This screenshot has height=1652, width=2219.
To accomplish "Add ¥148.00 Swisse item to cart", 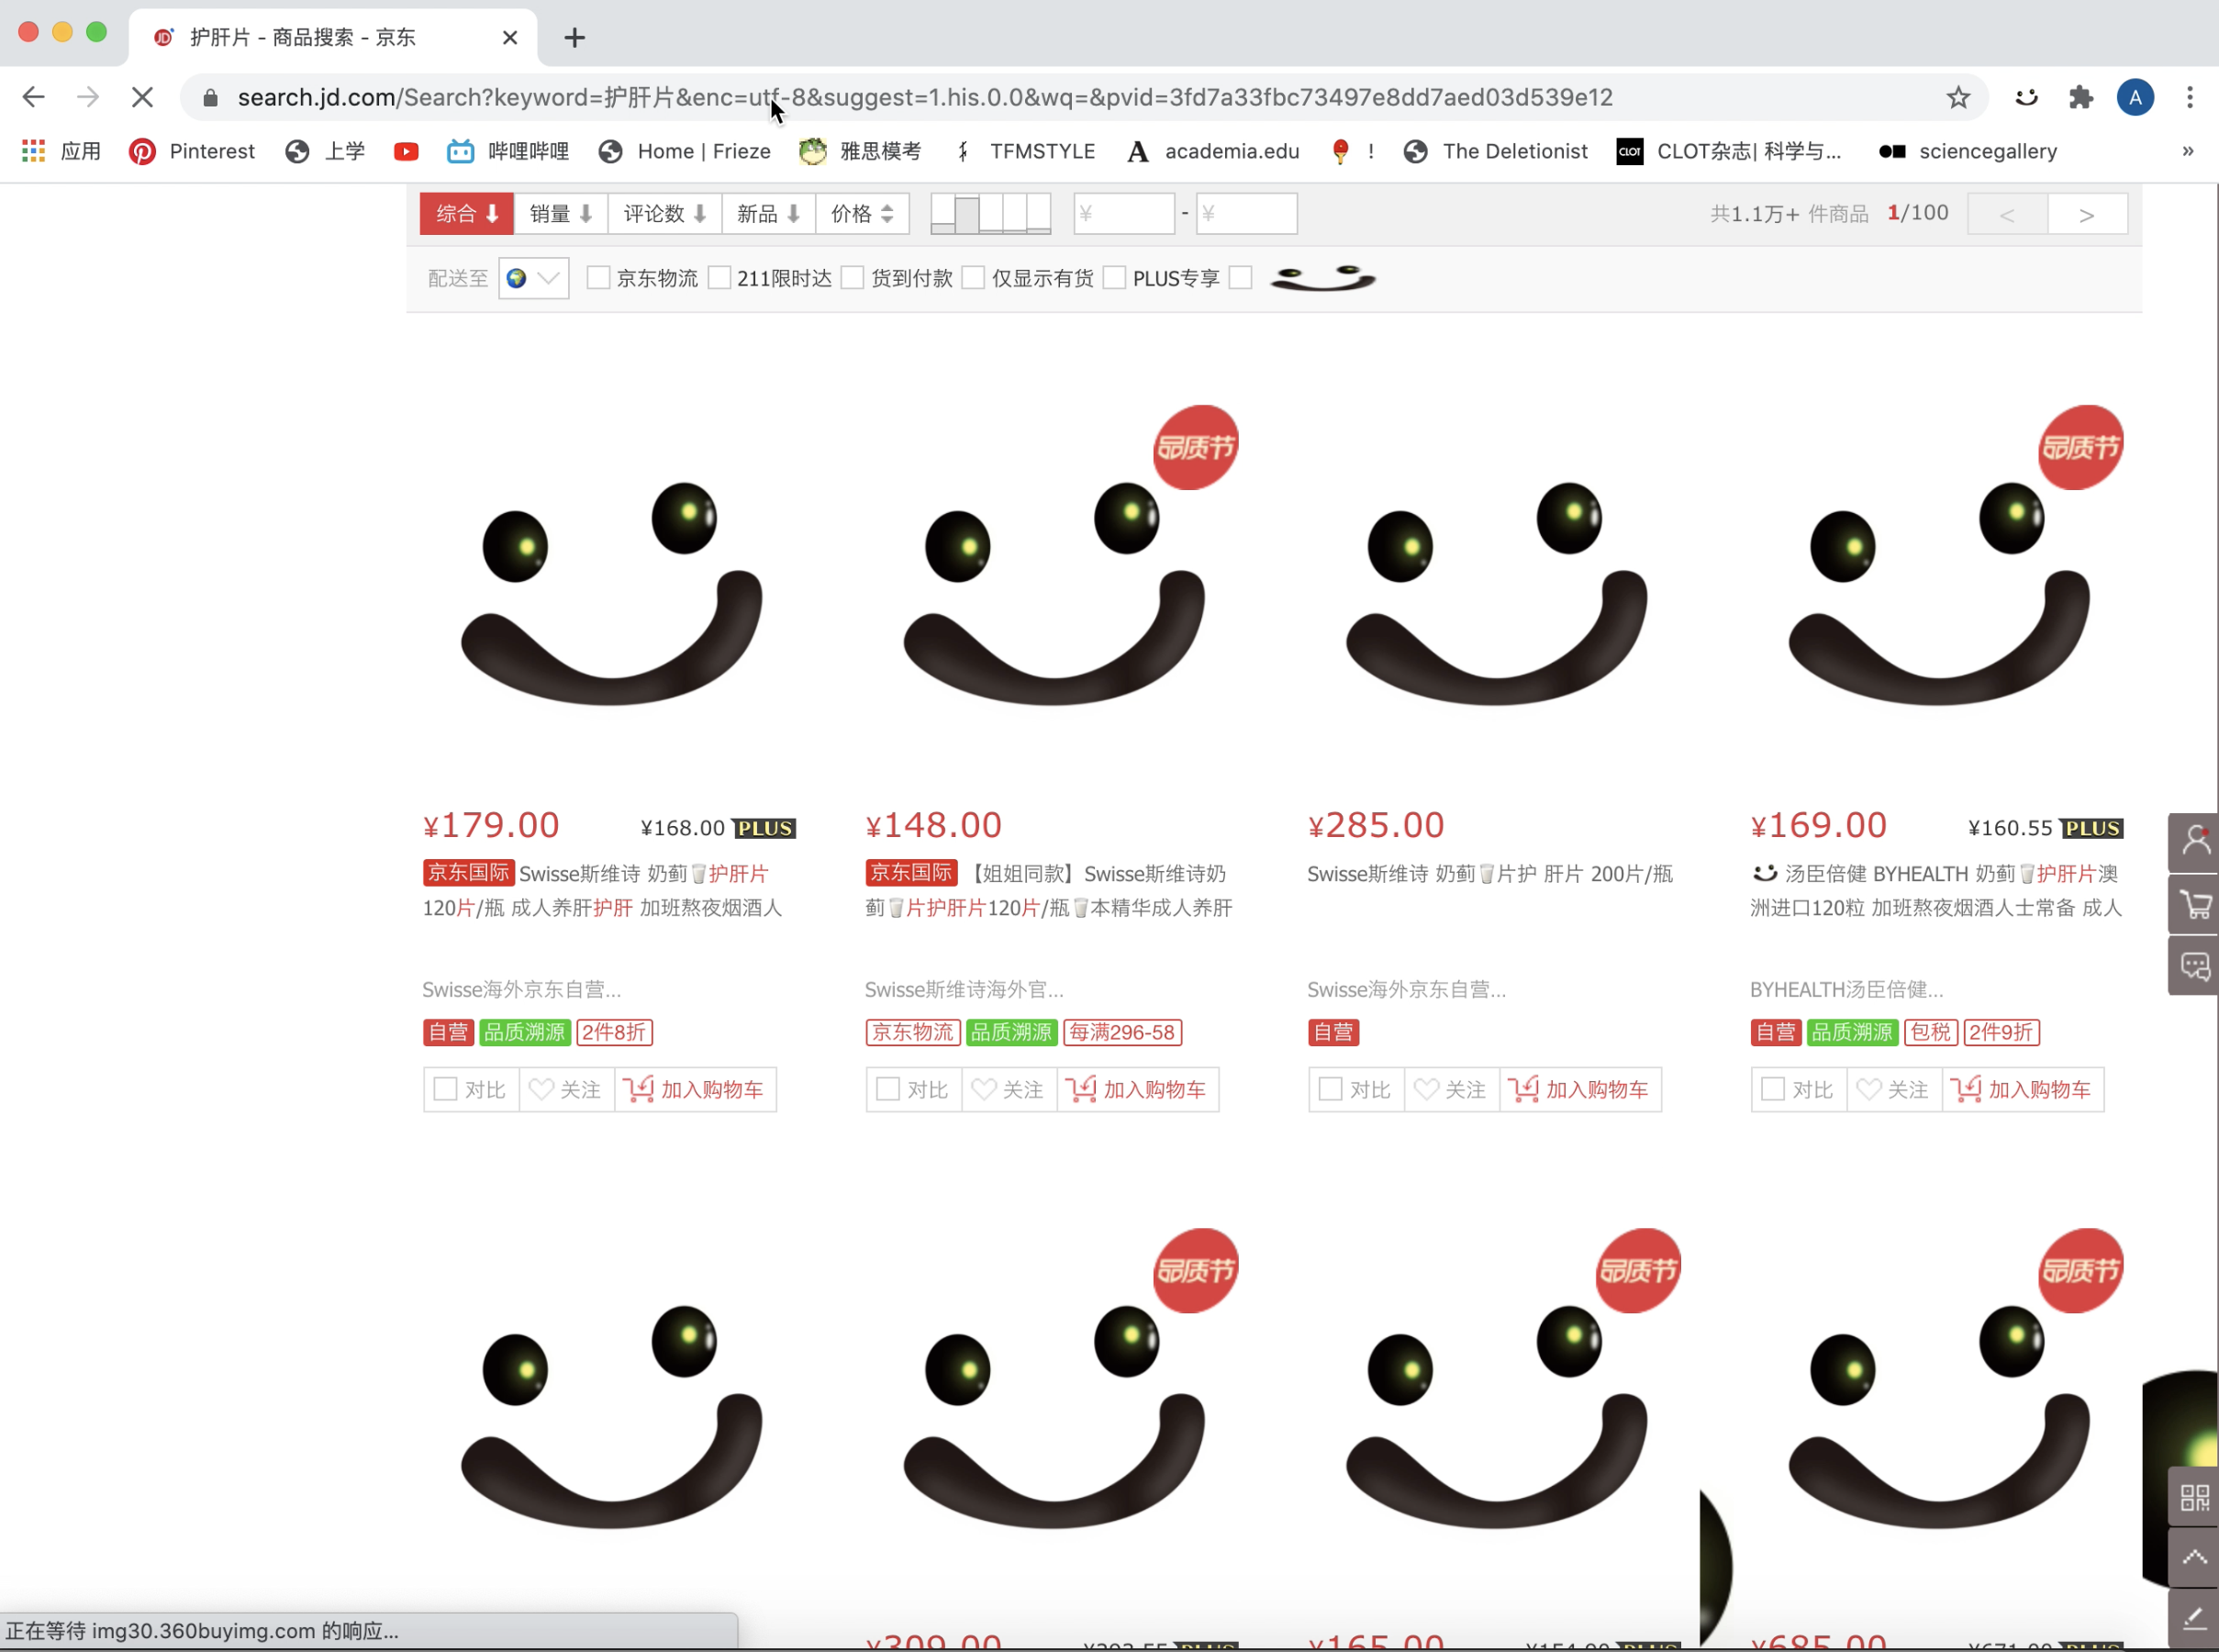I will 1138,1089.
